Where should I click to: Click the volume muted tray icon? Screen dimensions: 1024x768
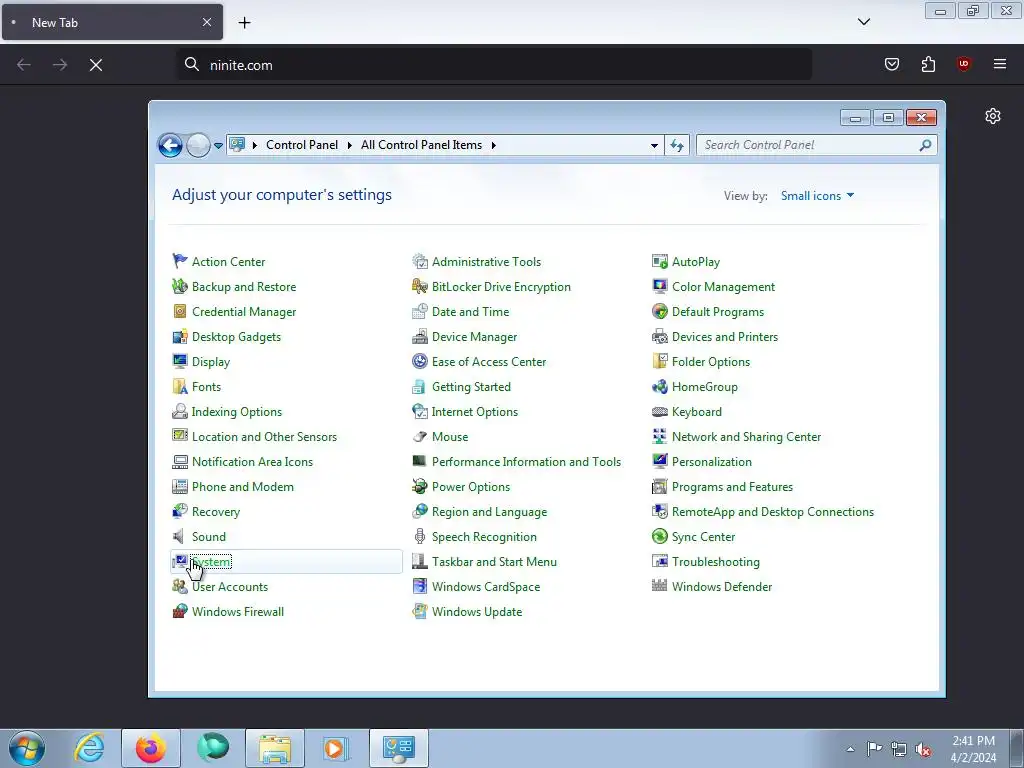[923, 749]
